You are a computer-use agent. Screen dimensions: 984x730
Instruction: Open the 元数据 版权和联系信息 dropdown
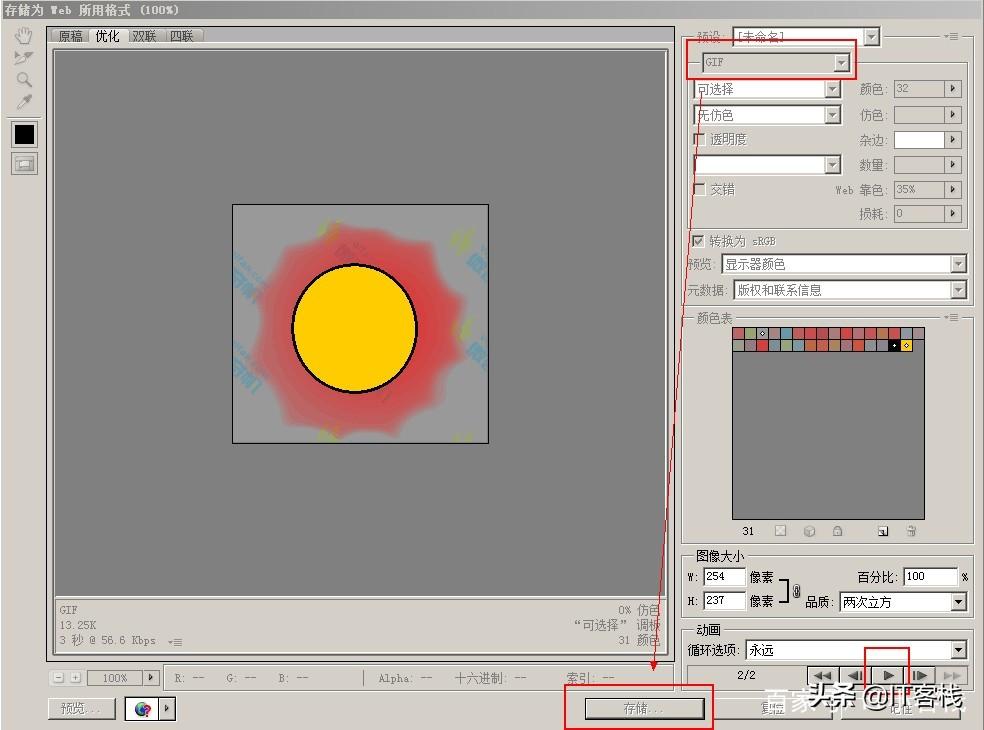850,290
